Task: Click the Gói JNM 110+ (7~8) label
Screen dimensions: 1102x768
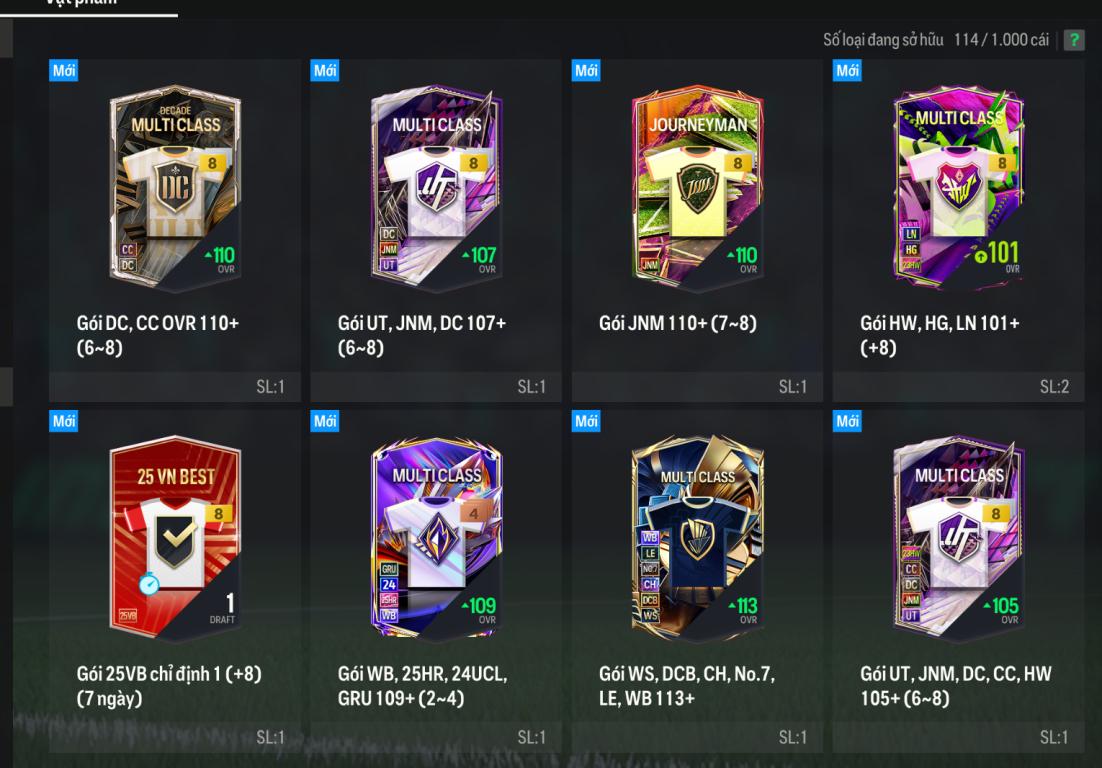Action: point(678,323)
